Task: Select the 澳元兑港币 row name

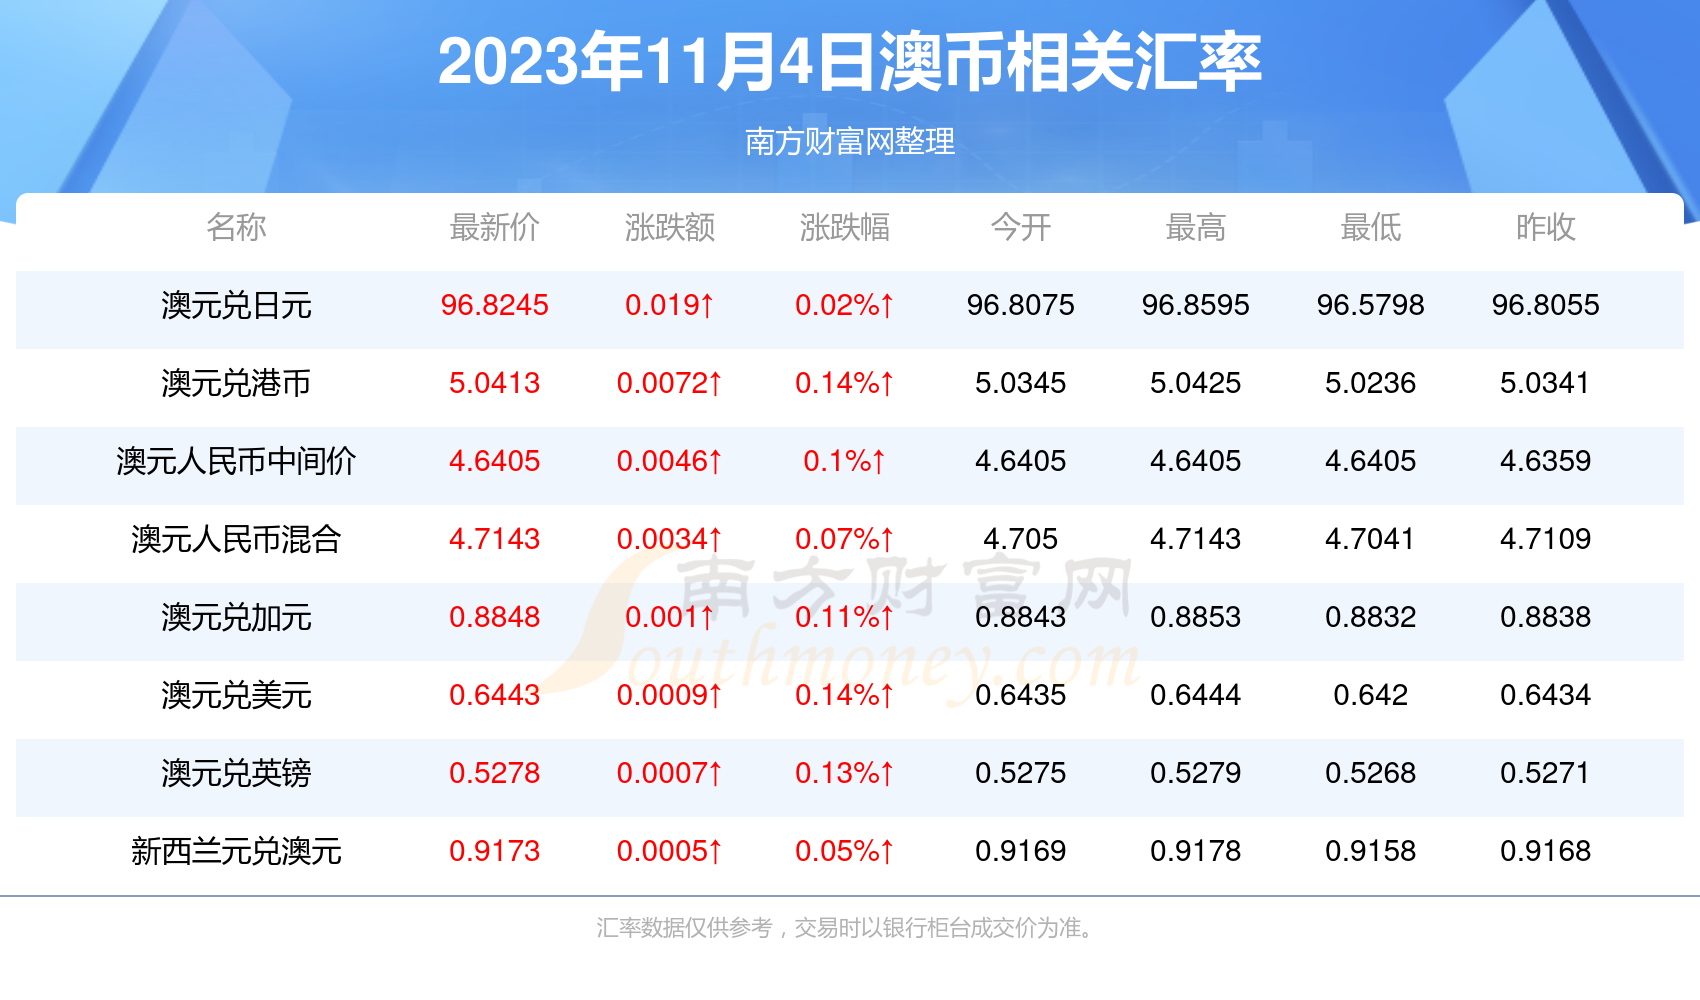Action: click(x=236, y=383)
